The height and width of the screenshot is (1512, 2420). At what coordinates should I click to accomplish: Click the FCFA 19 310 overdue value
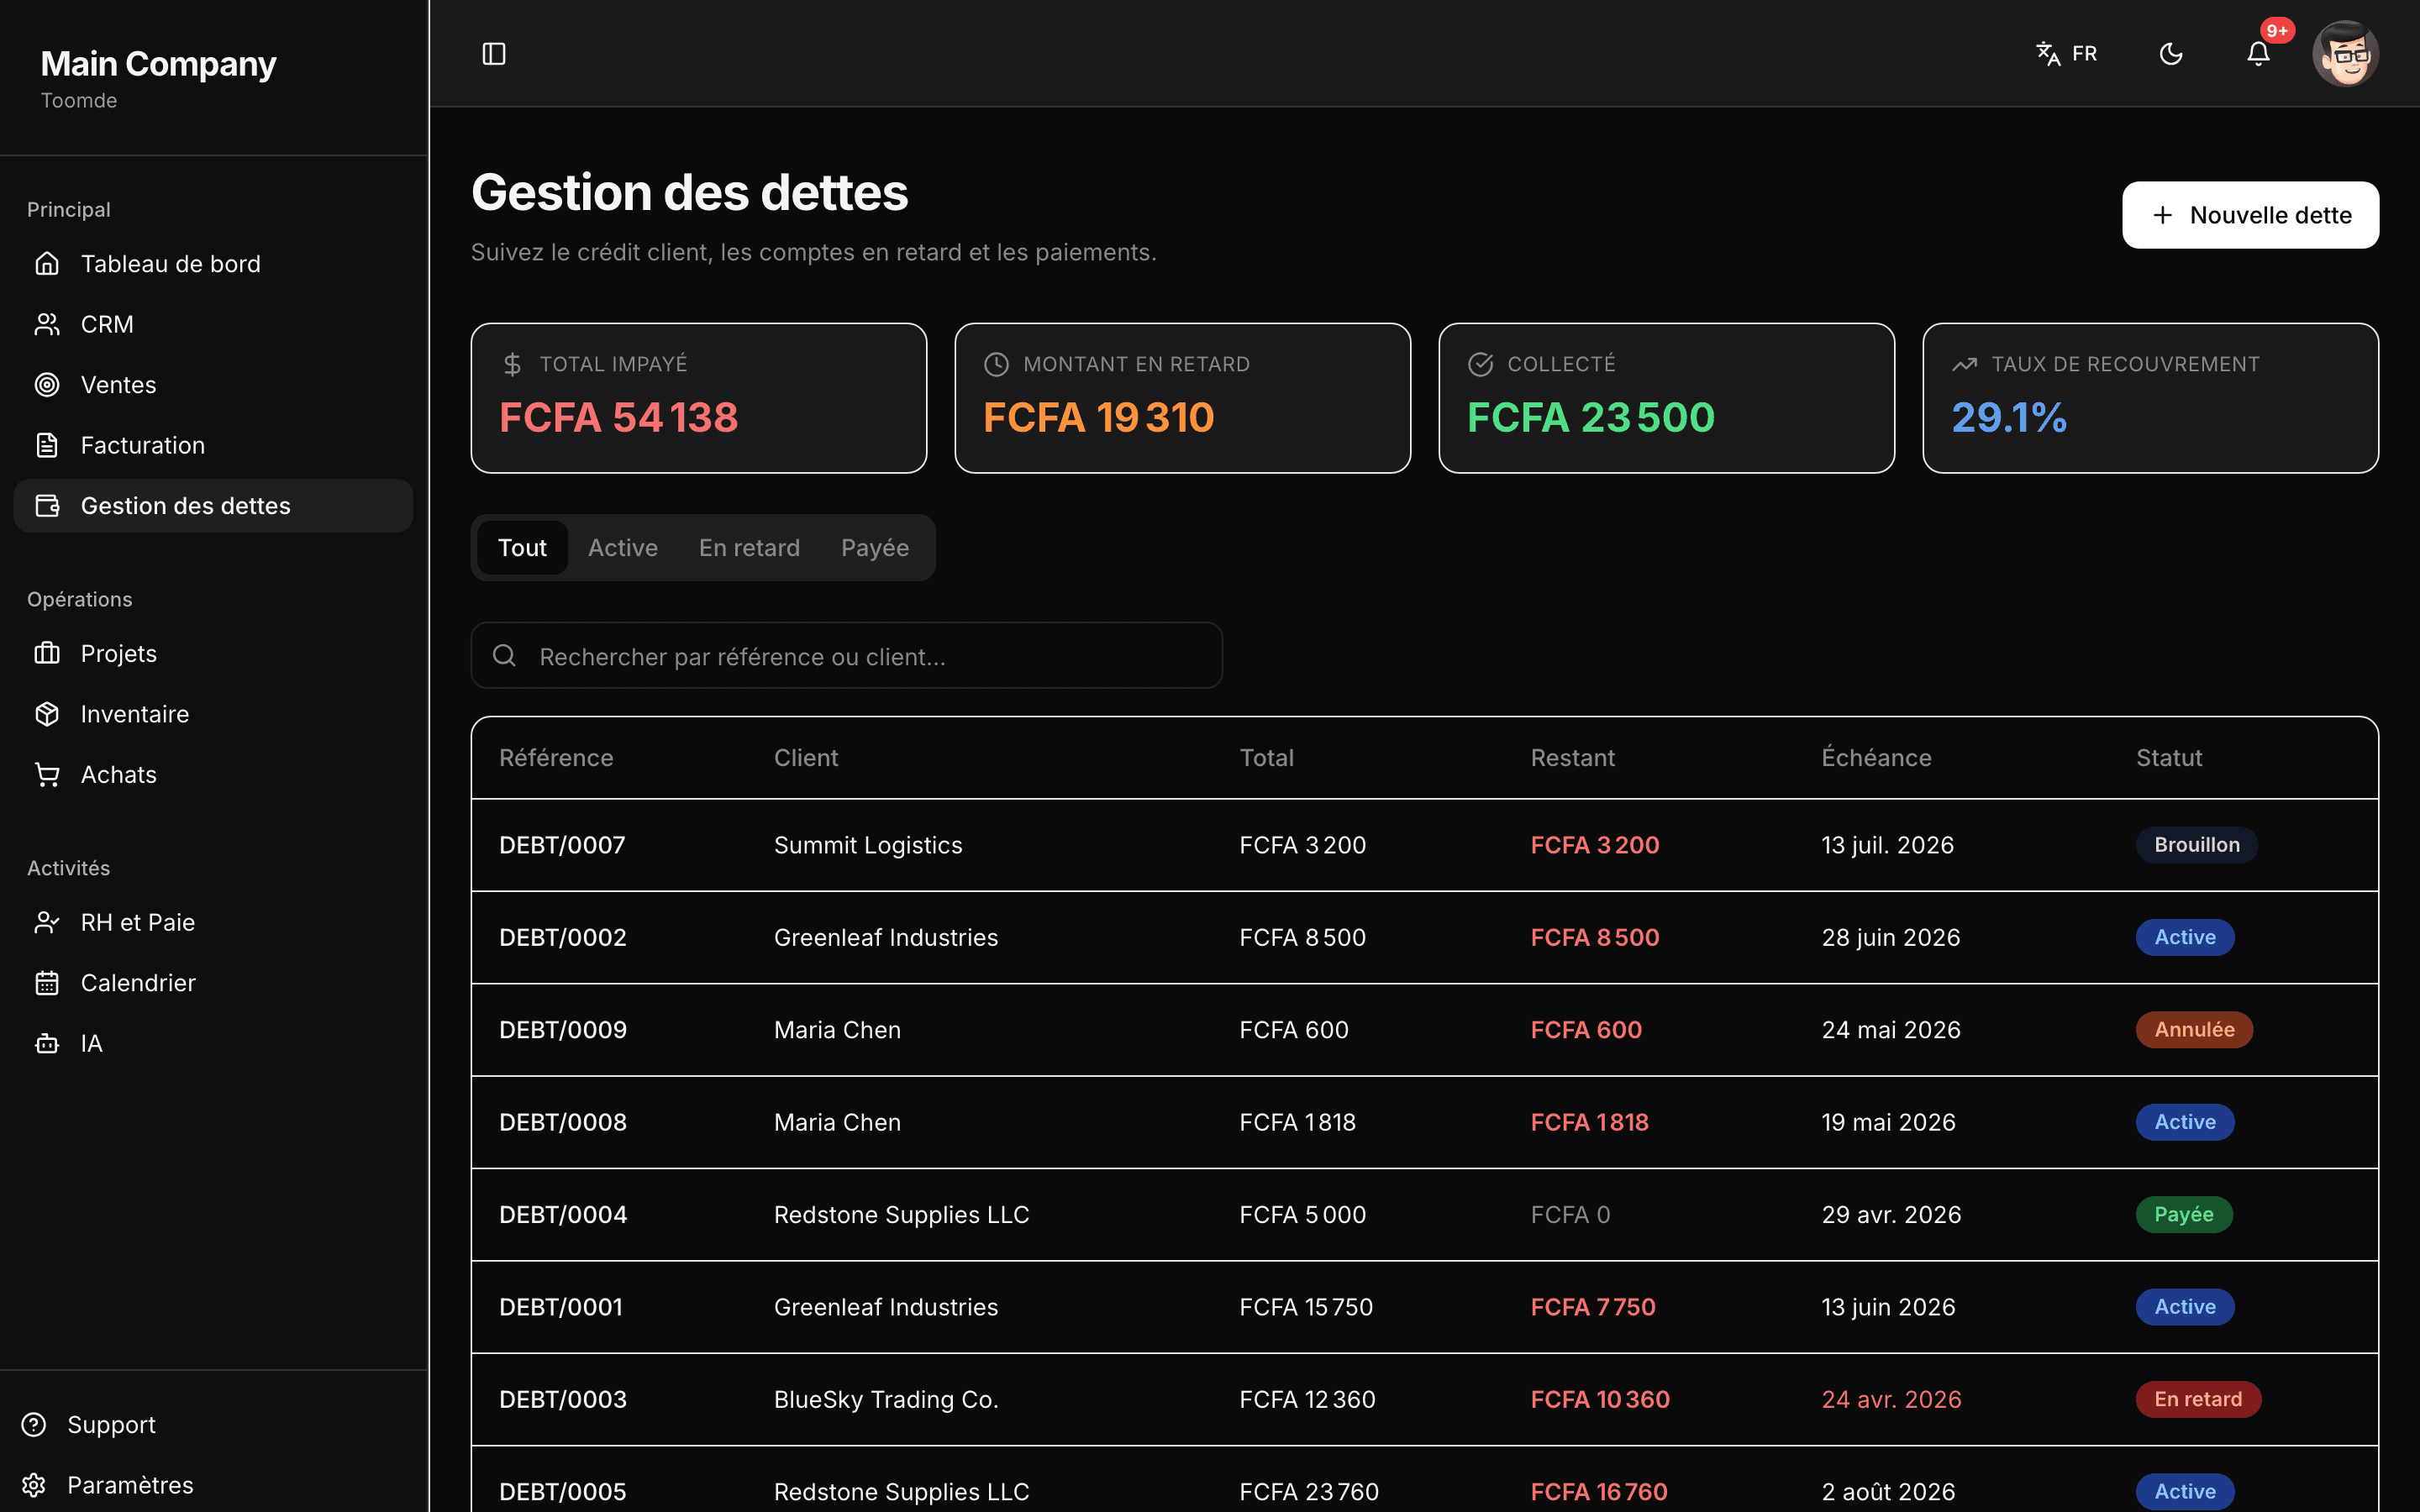pos(1098,418)
